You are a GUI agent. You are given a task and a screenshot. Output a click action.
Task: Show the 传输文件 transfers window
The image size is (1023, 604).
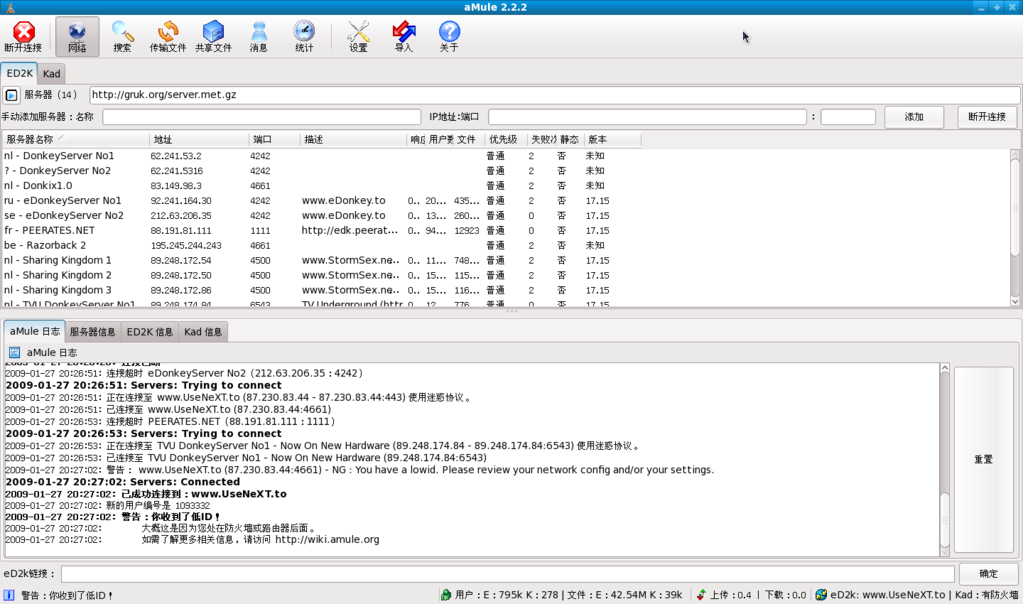[x=168, y=37]
